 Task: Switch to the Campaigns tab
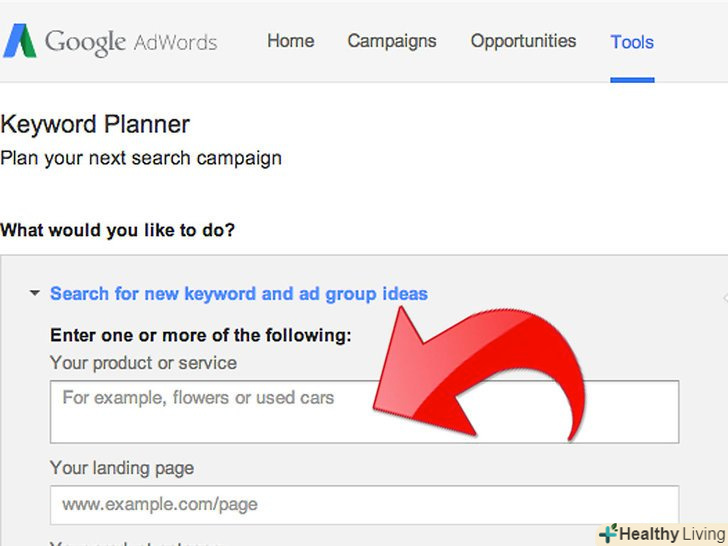point(392,41)
